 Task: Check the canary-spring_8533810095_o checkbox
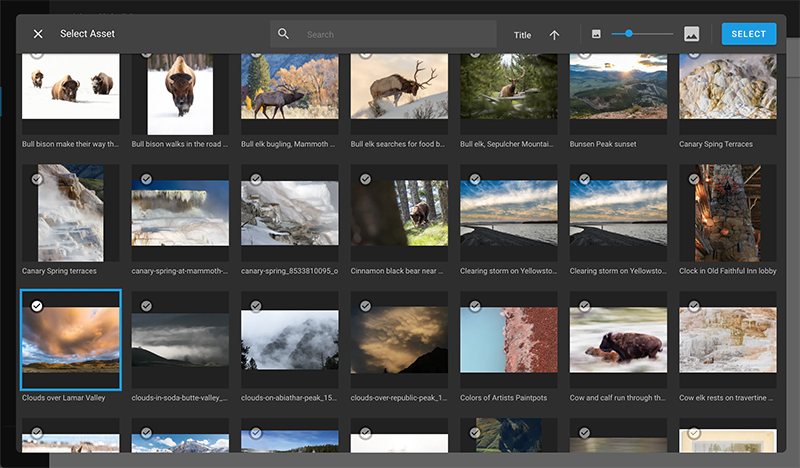(256, 179)
